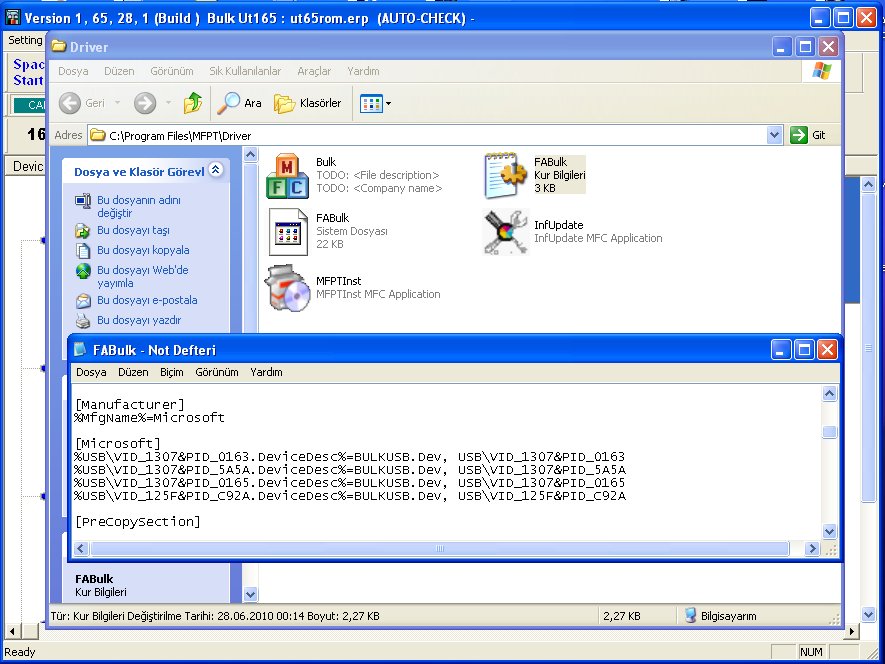
Task: Go up one folder level
Action: tap(192, 103)
